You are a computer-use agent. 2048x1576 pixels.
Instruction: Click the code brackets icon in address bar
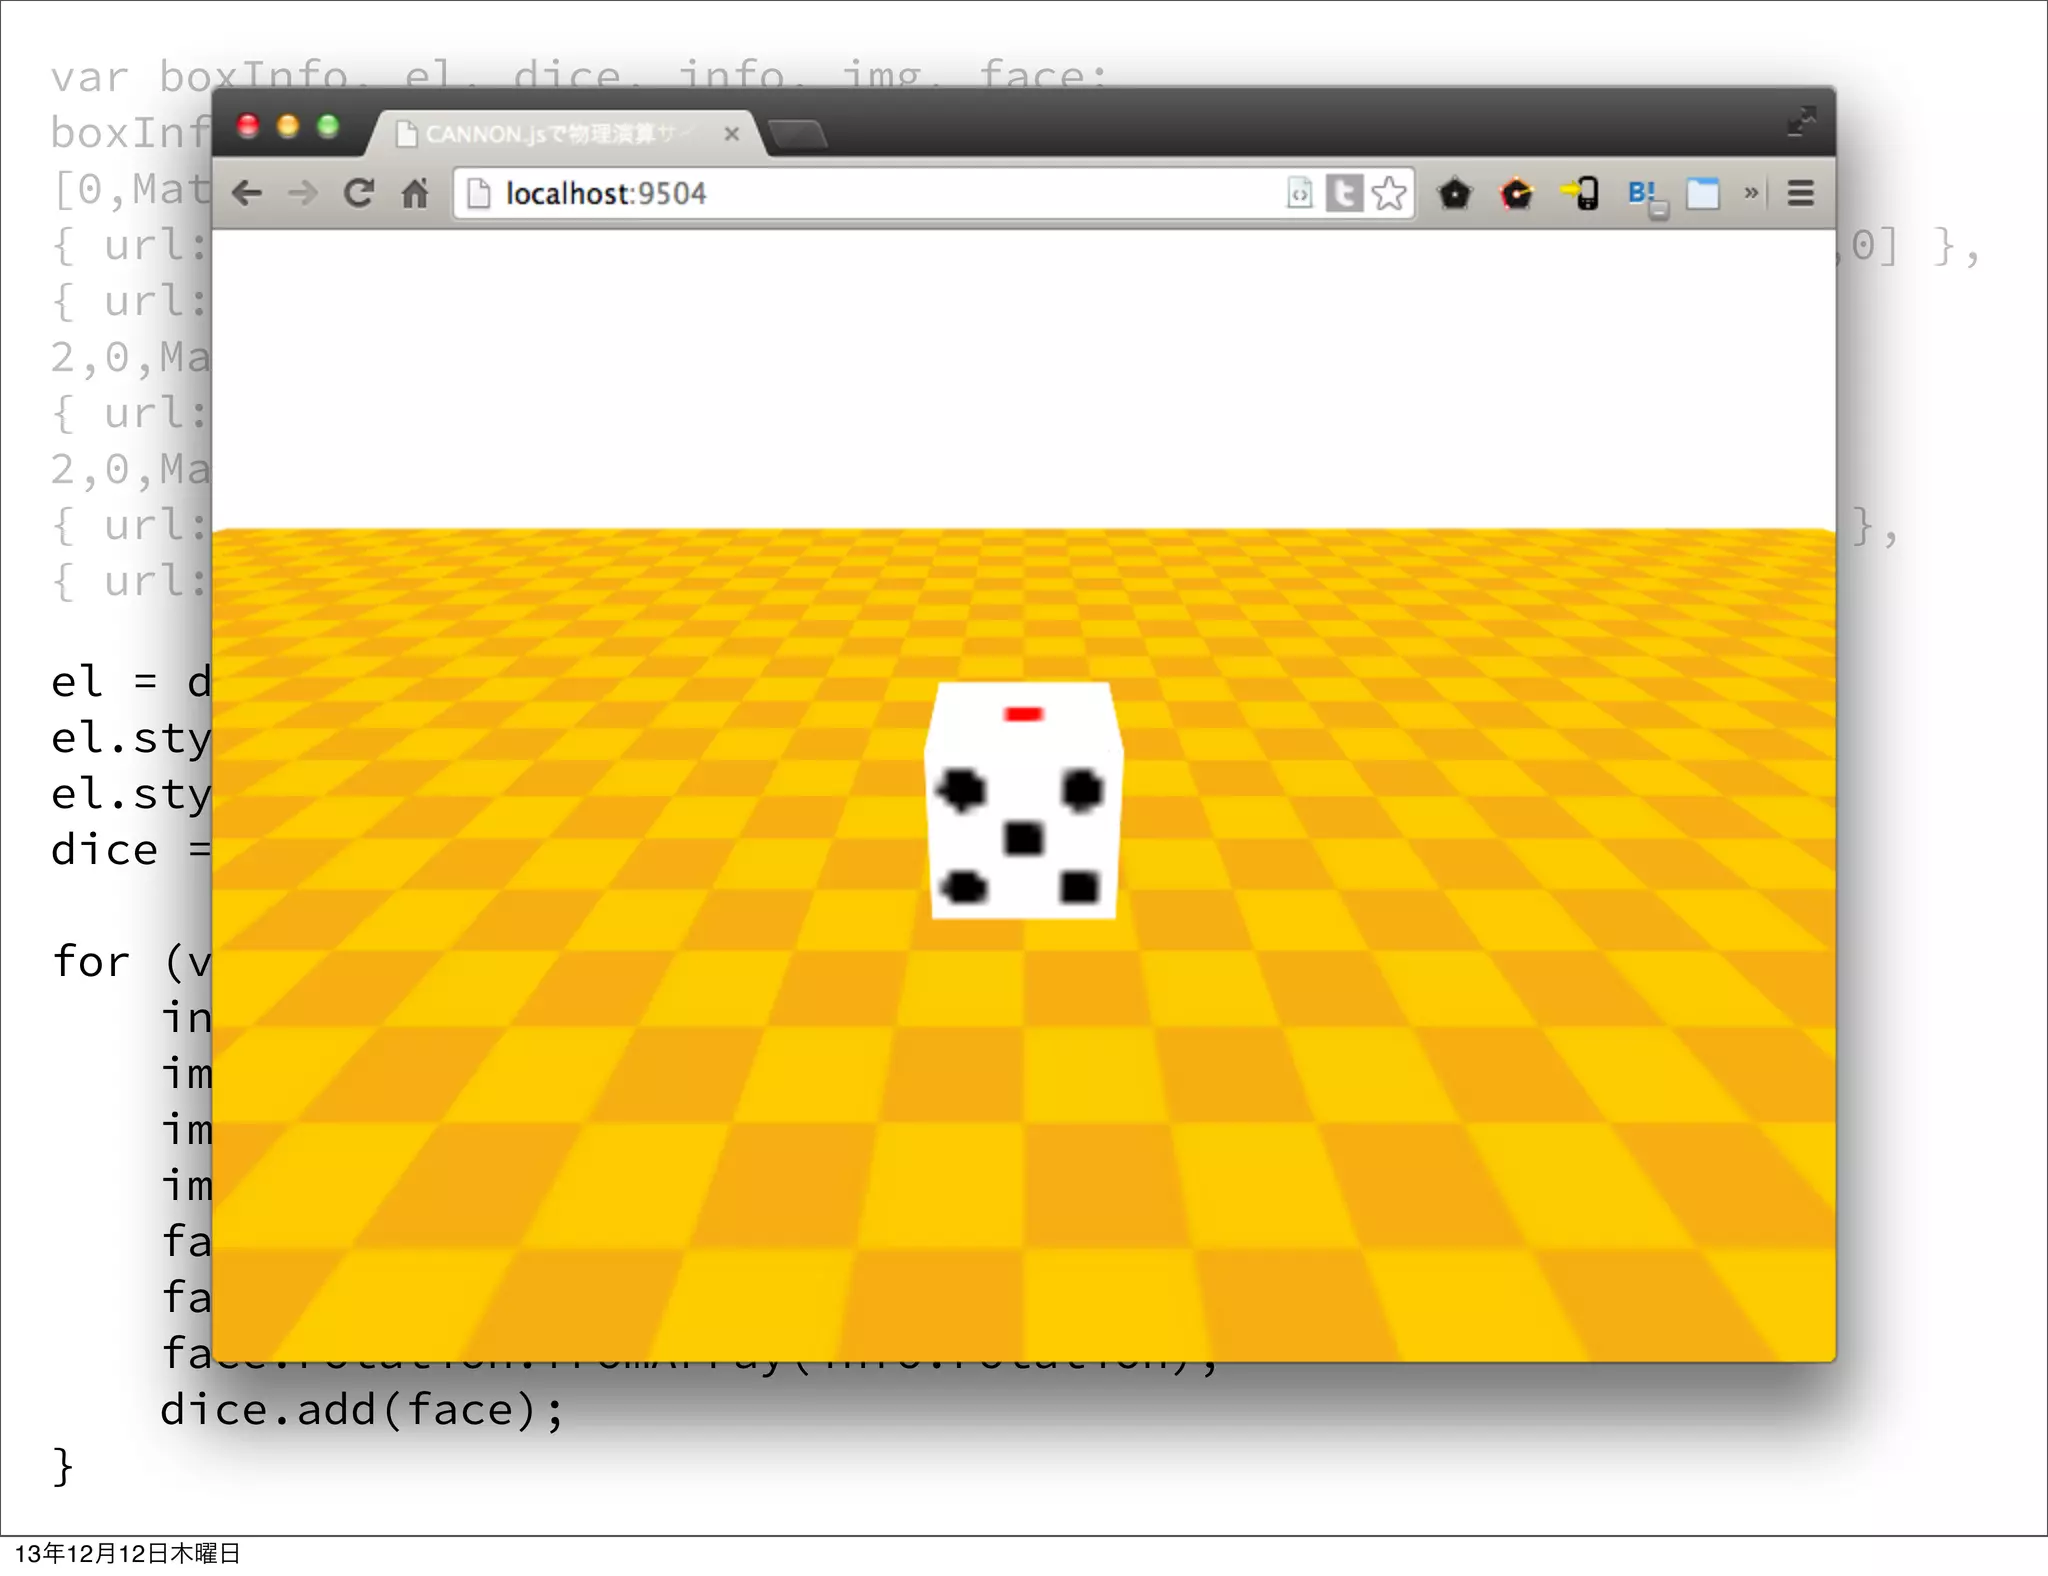tap(1299, 193)
